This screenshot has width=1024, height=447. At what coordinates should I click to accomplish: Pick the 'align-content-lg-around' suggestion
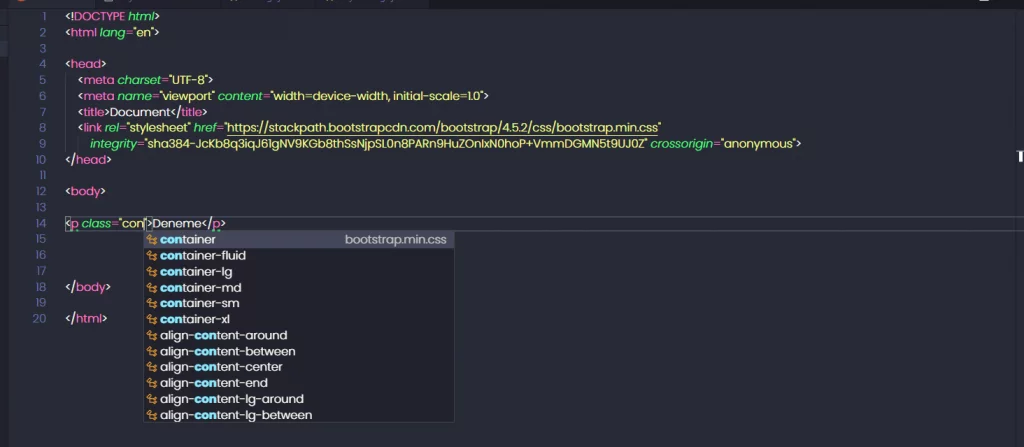(298, 399)
